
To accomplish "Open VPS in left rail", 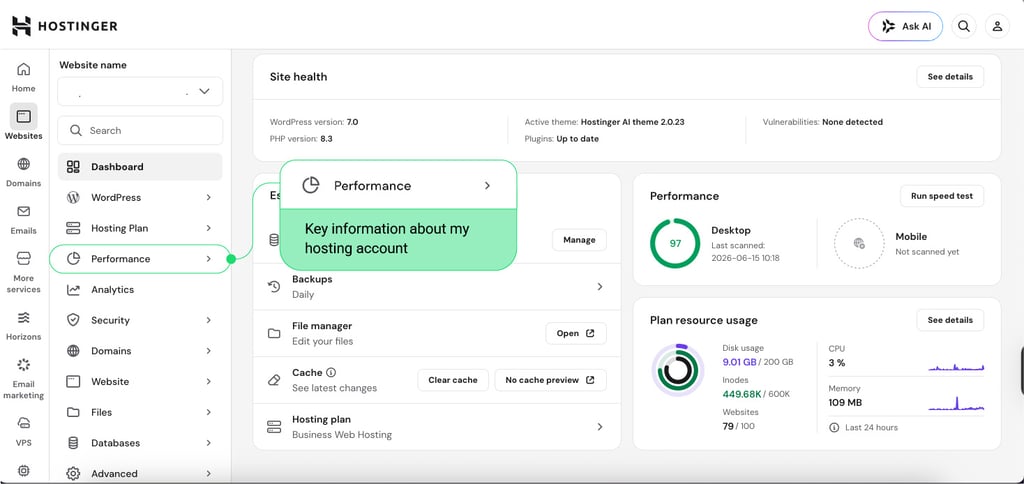I will coord(24,431).
